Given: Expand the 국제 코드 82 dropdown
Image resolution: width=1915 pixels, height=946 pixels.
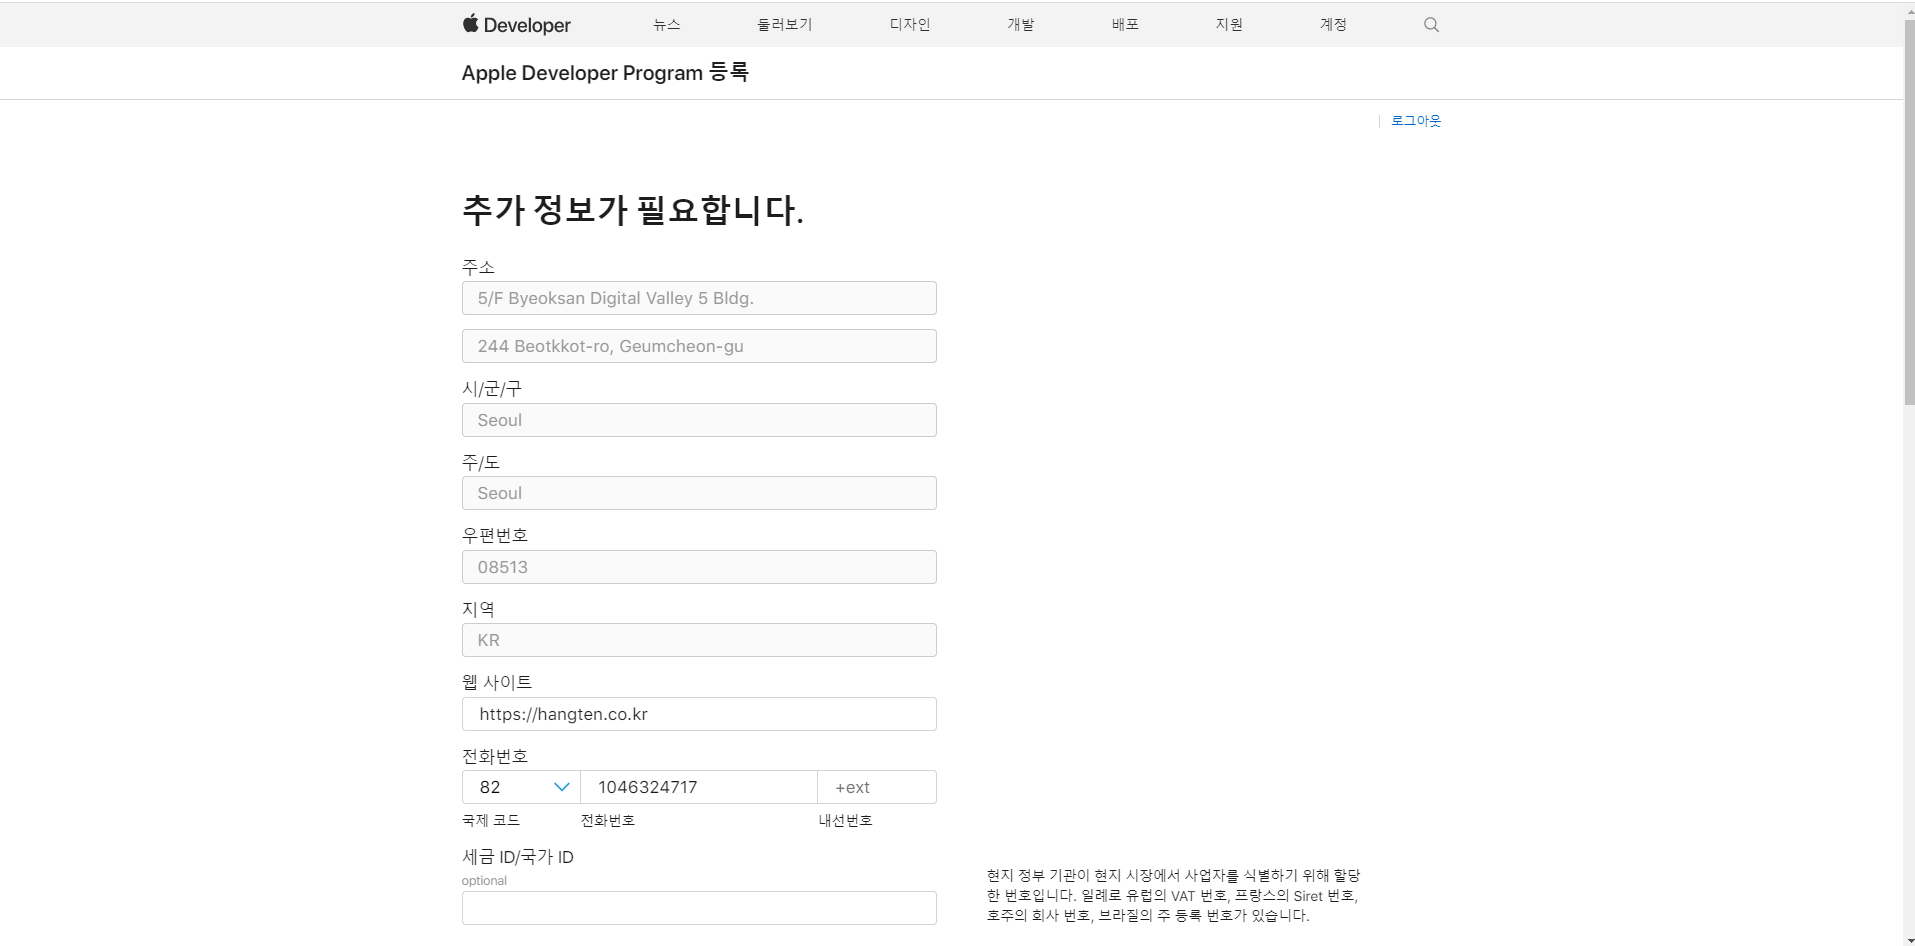Looking at the screenshot, I should [x=521, y=787].
